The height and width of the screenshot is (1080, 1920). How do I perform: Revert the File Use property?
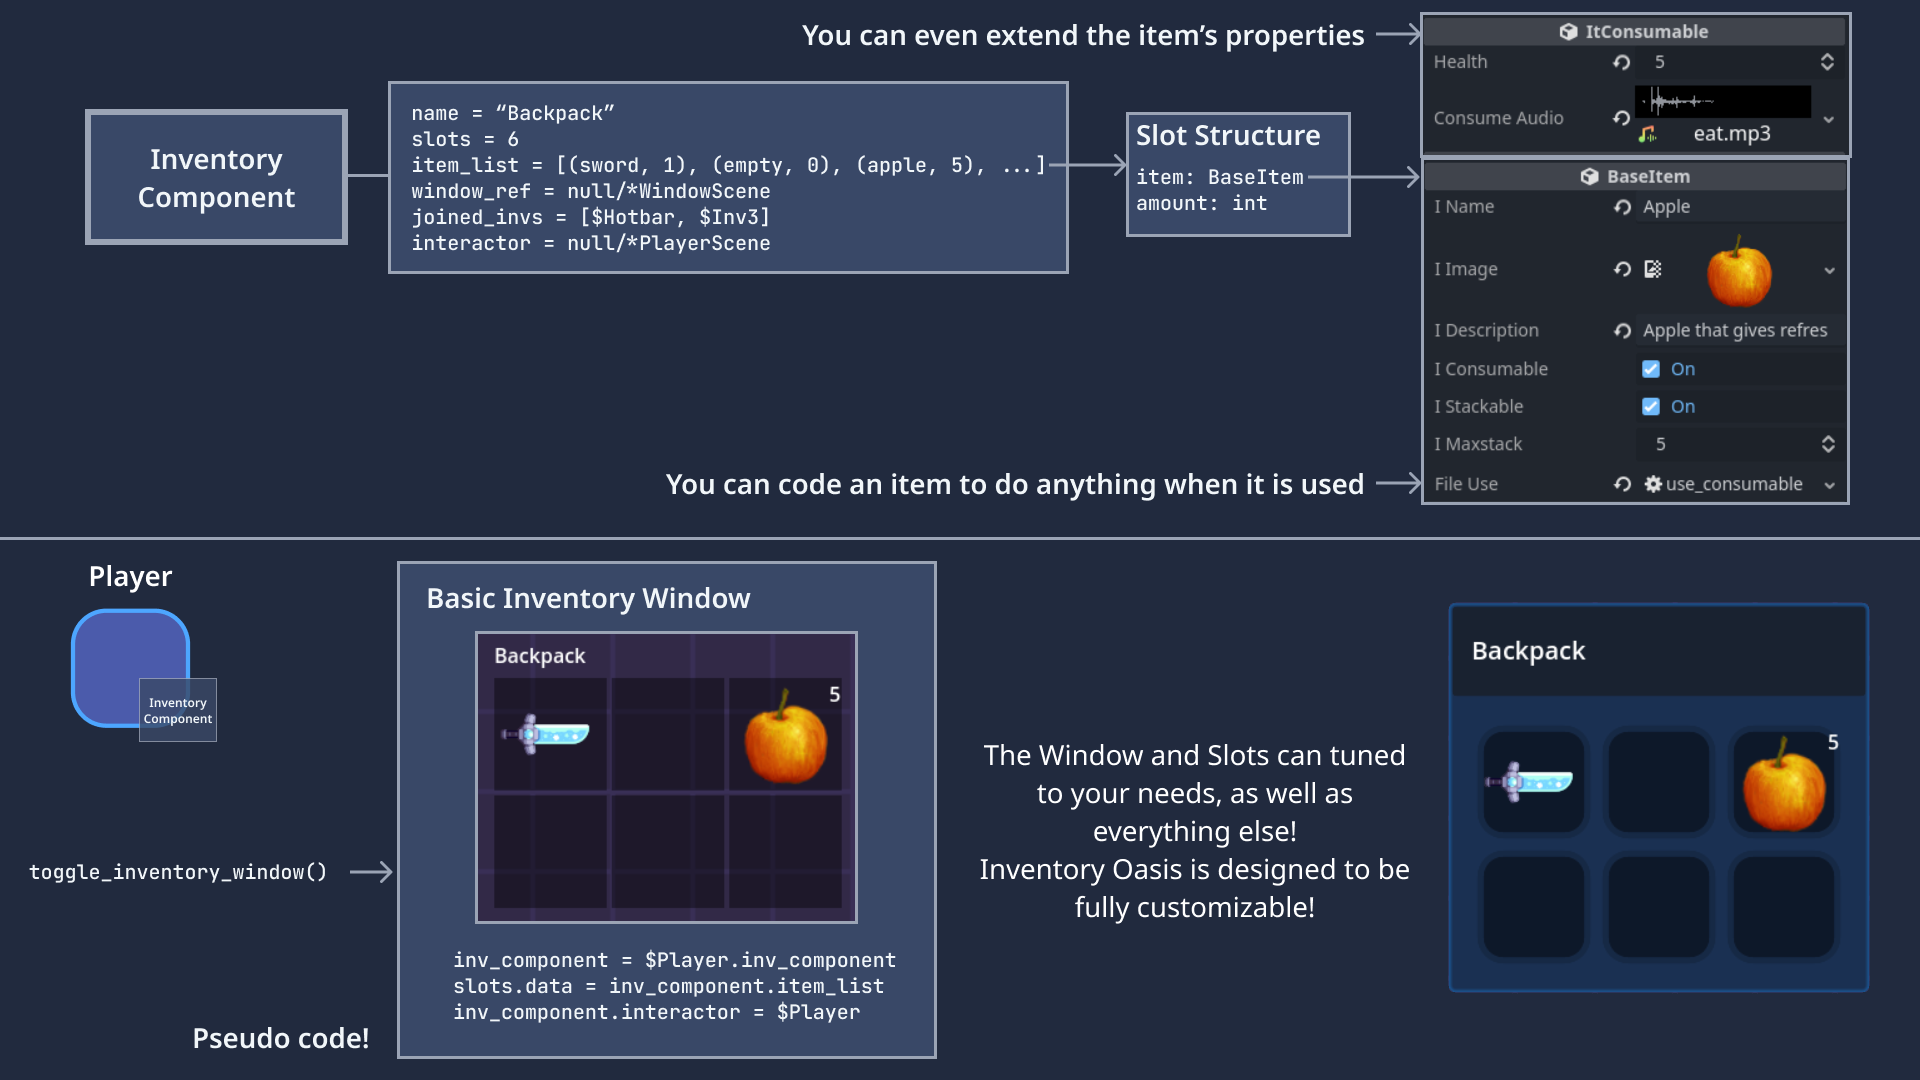tap(1622, 484)
